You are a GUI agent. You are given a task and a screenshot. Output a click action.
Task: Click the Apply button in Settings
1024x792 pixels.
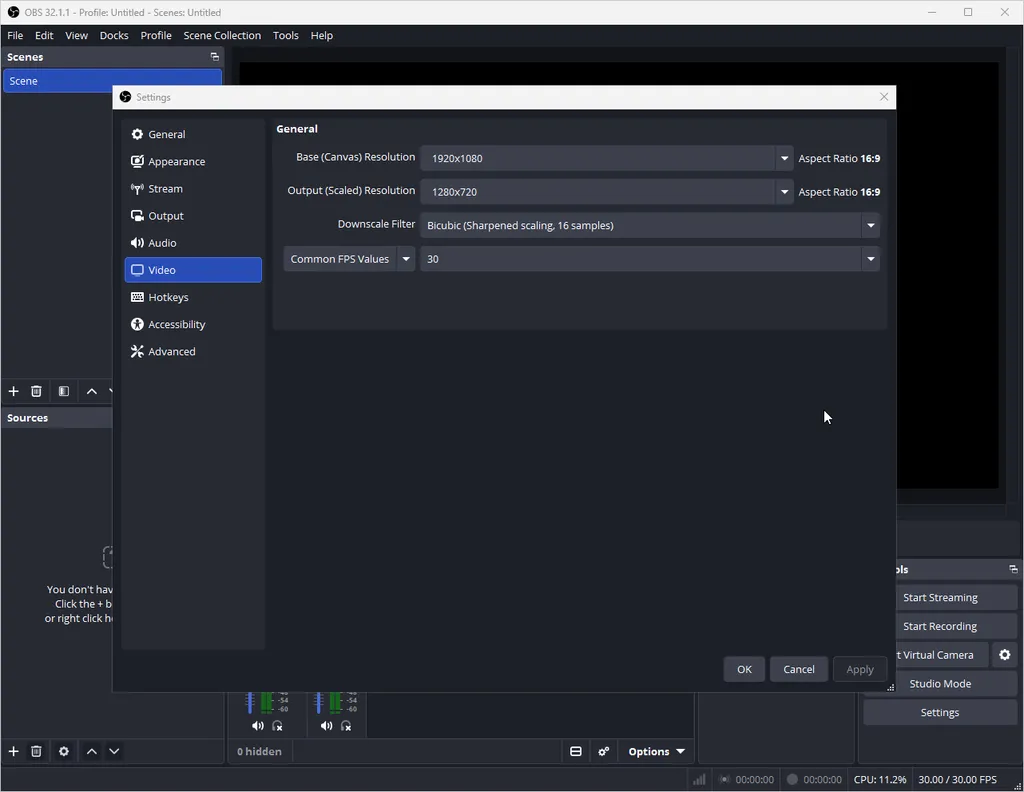click(859, 669)
